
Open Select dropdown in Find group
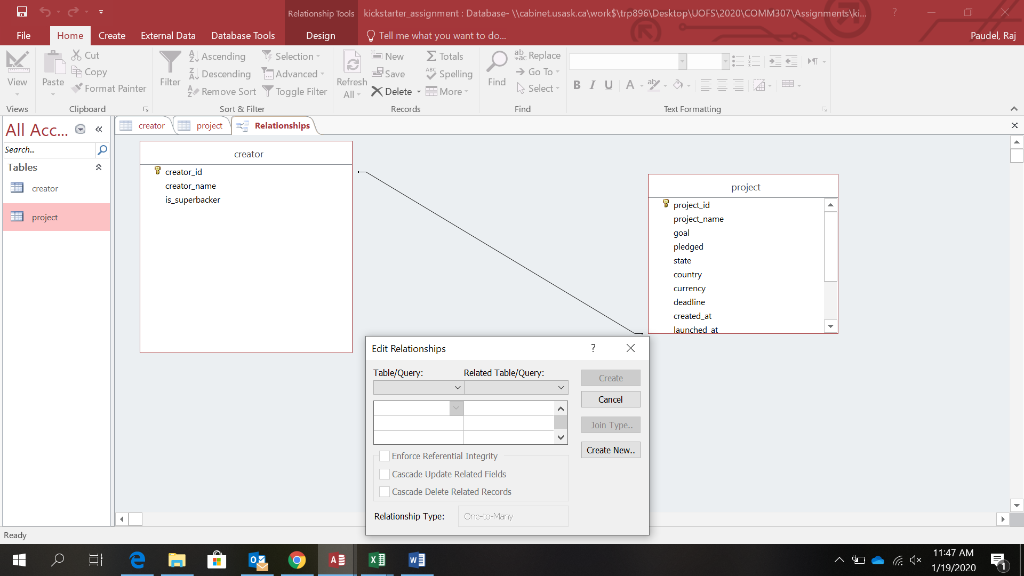coord(538,88)
